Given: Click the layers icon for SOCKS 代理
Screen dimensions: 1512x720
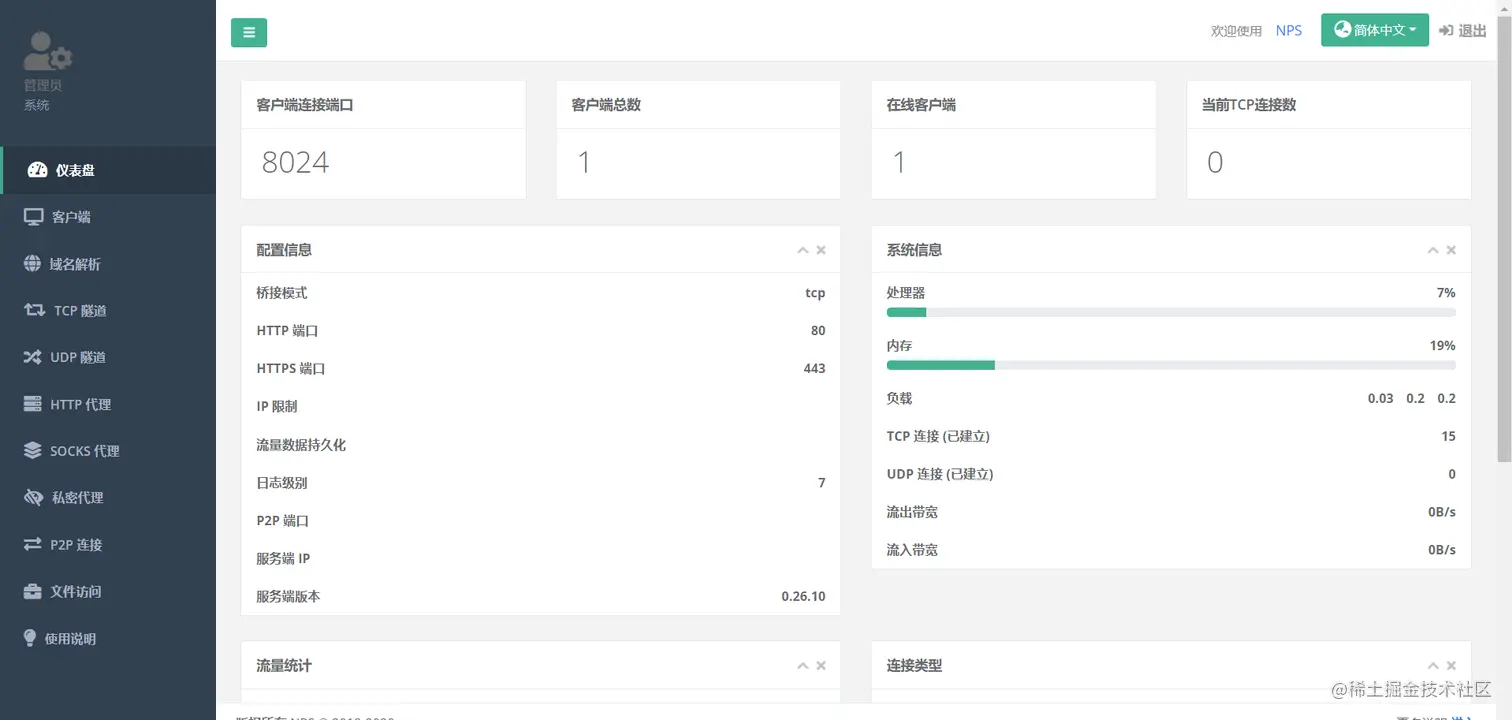Looking at the screenshot, I should (32, 451).
